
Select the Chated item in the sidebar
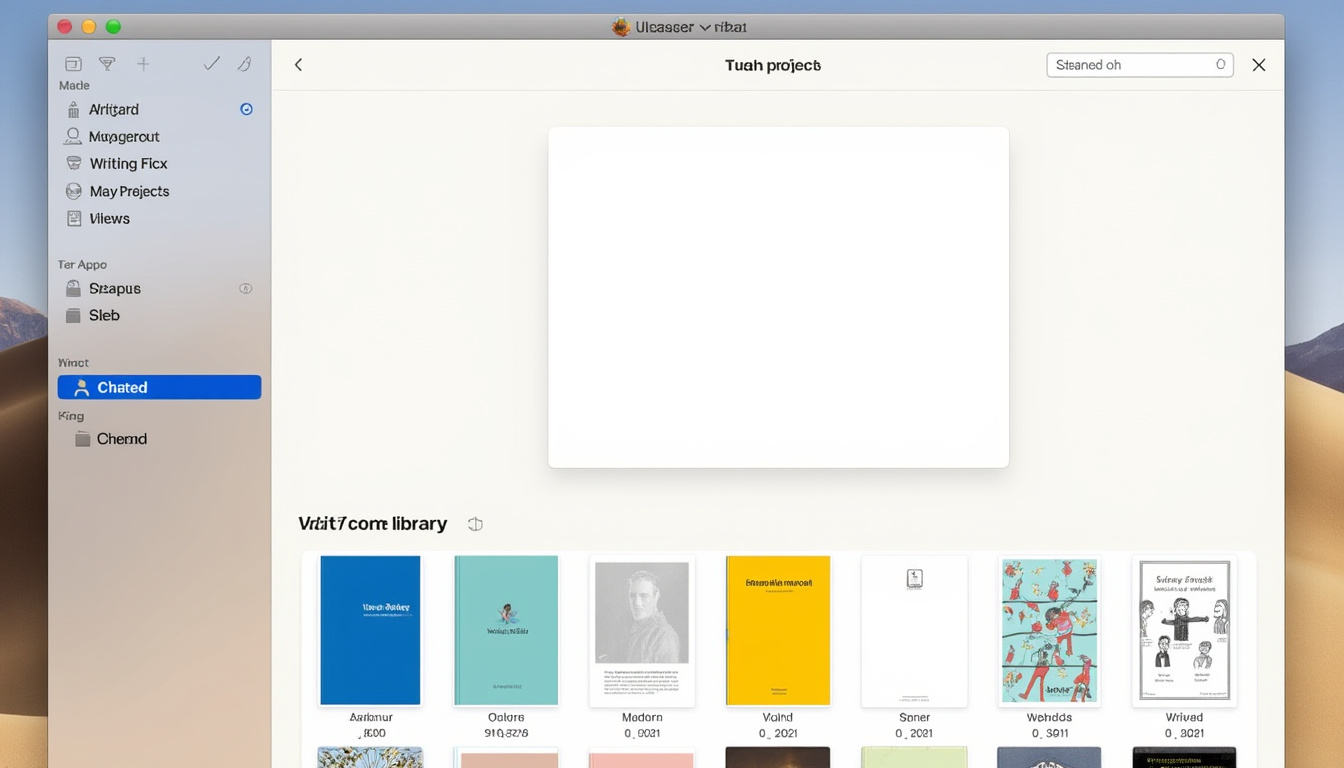(121, 387)
